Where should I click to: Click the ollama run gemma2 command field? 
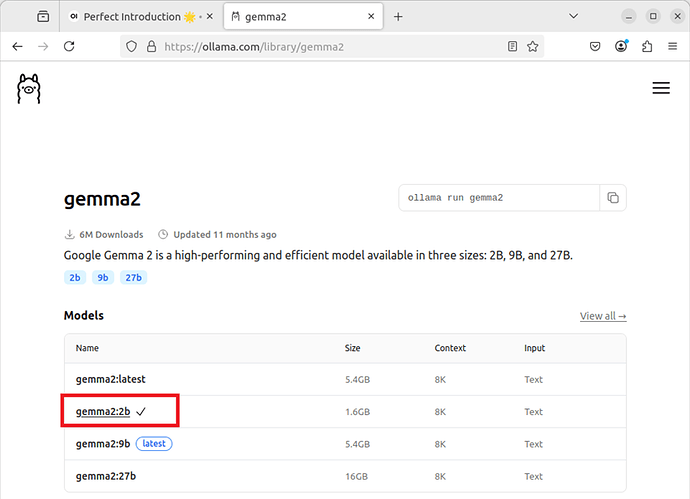(498, 198)
